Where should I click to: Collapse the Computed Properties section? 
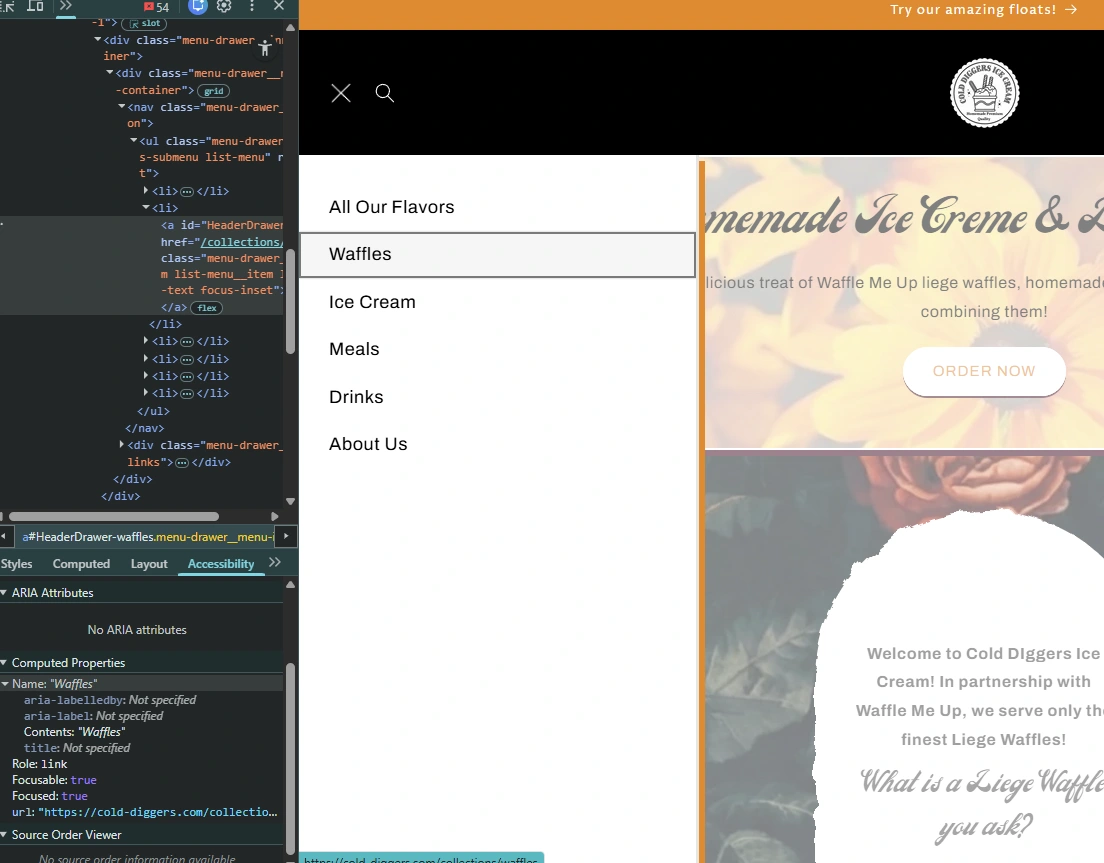click(x=4, y=663)
